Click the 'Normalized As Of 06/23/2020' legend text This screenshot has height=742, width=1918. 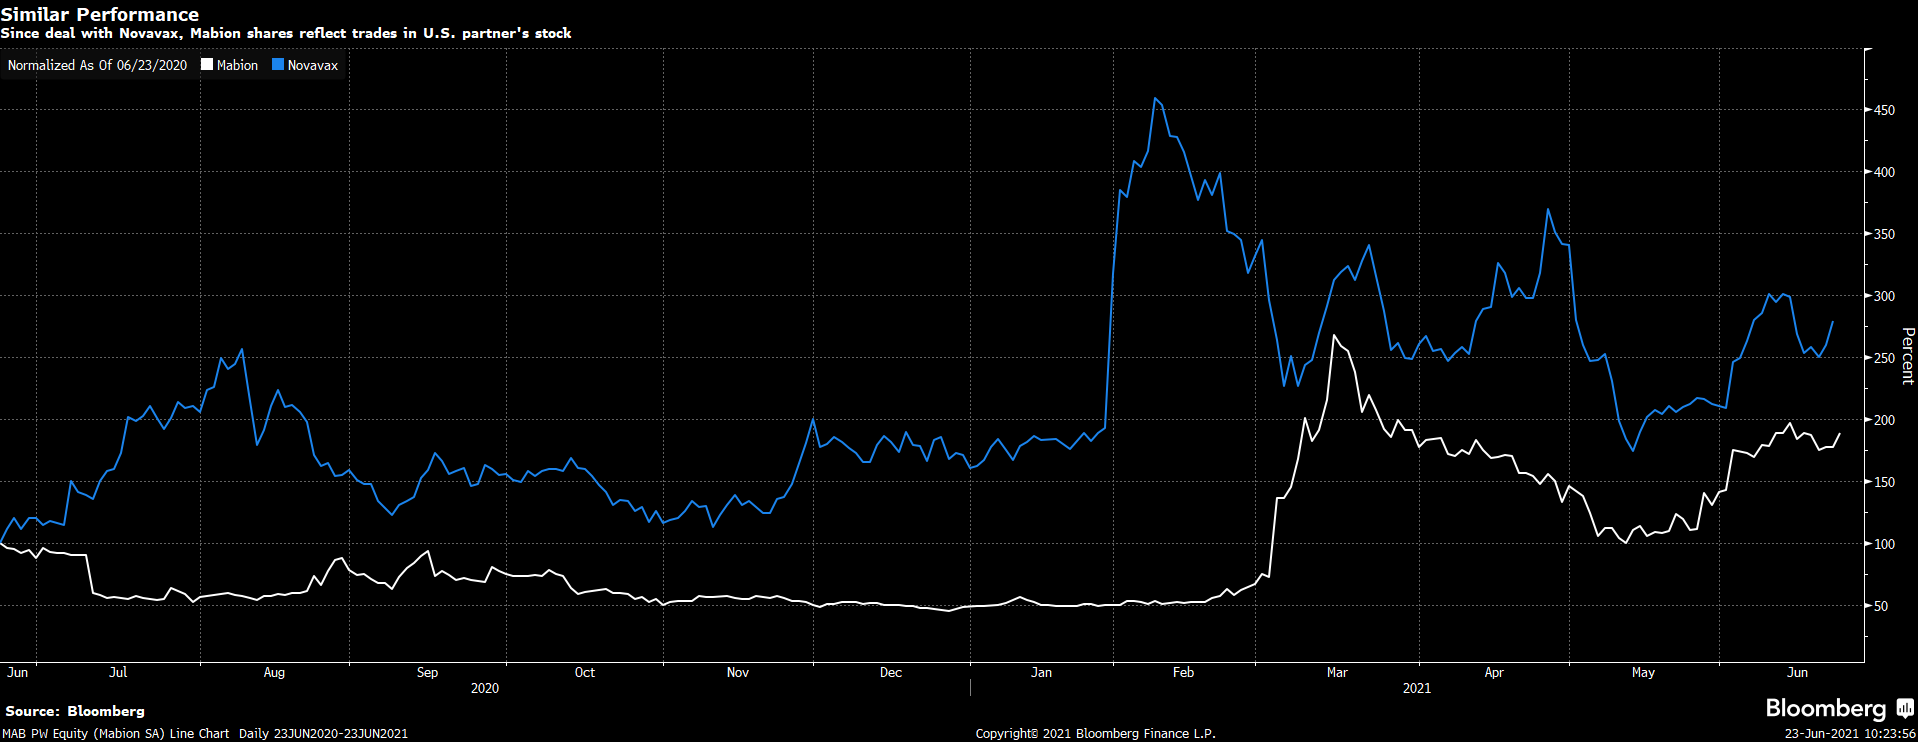click(x=97, y=65)
